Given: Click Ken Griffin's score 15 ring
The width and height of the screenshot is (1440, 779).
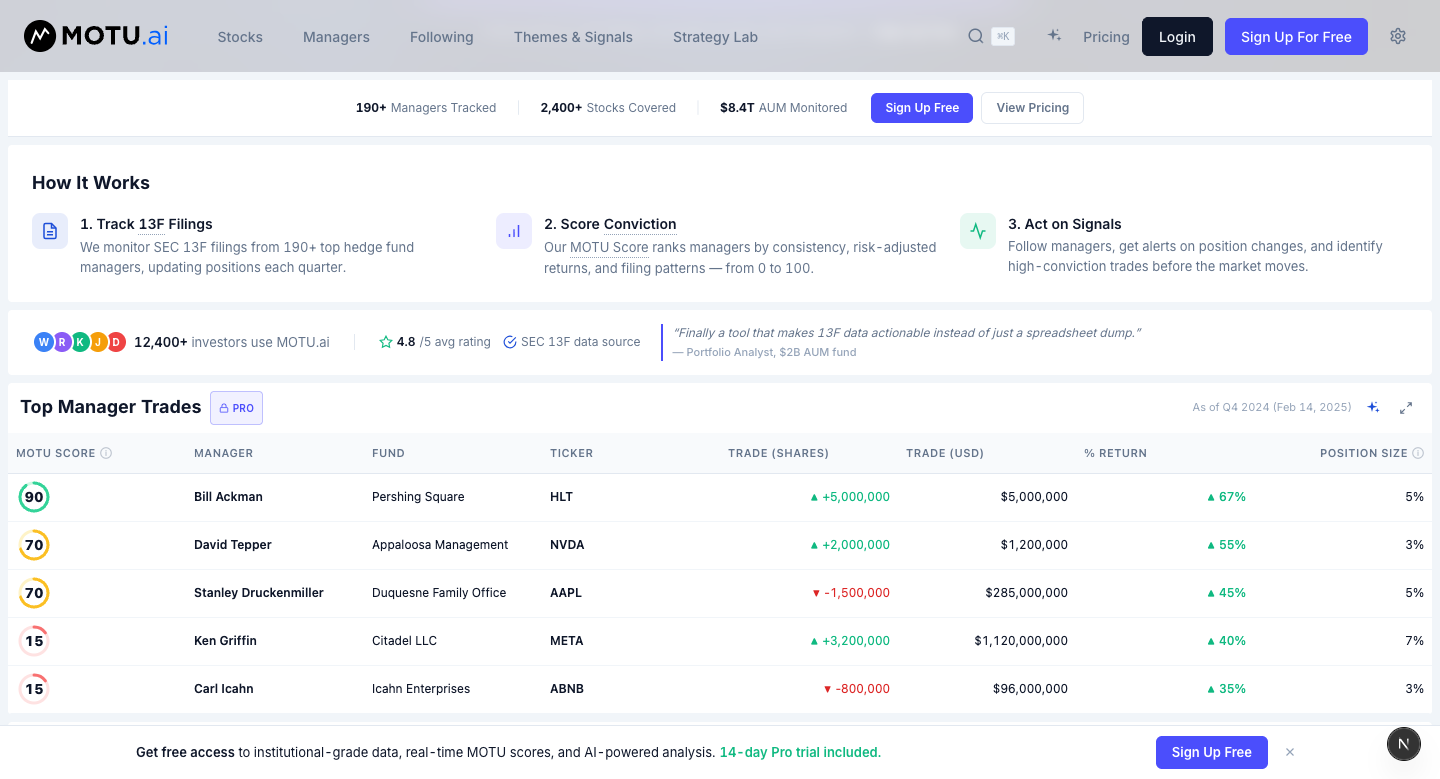Looking at the screenshot, I should click(34, 641).
